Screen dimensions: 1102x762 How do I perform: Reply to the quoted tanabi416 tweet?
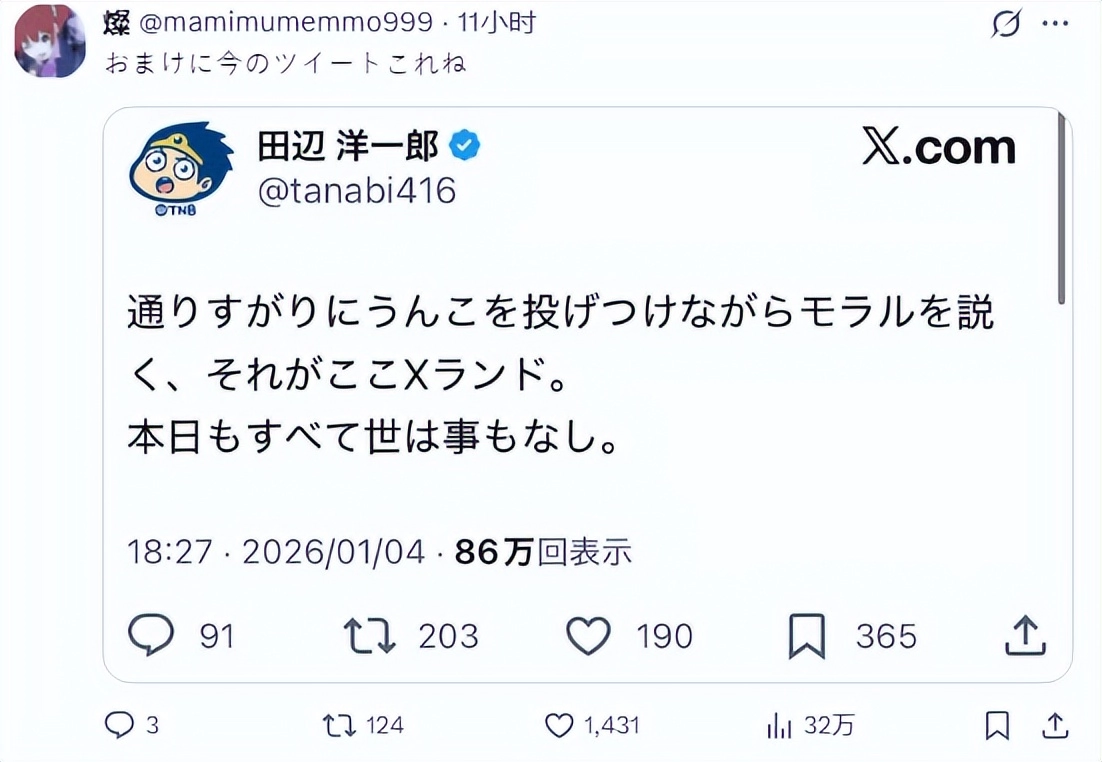pyautogui.click(x=151, y=634)
